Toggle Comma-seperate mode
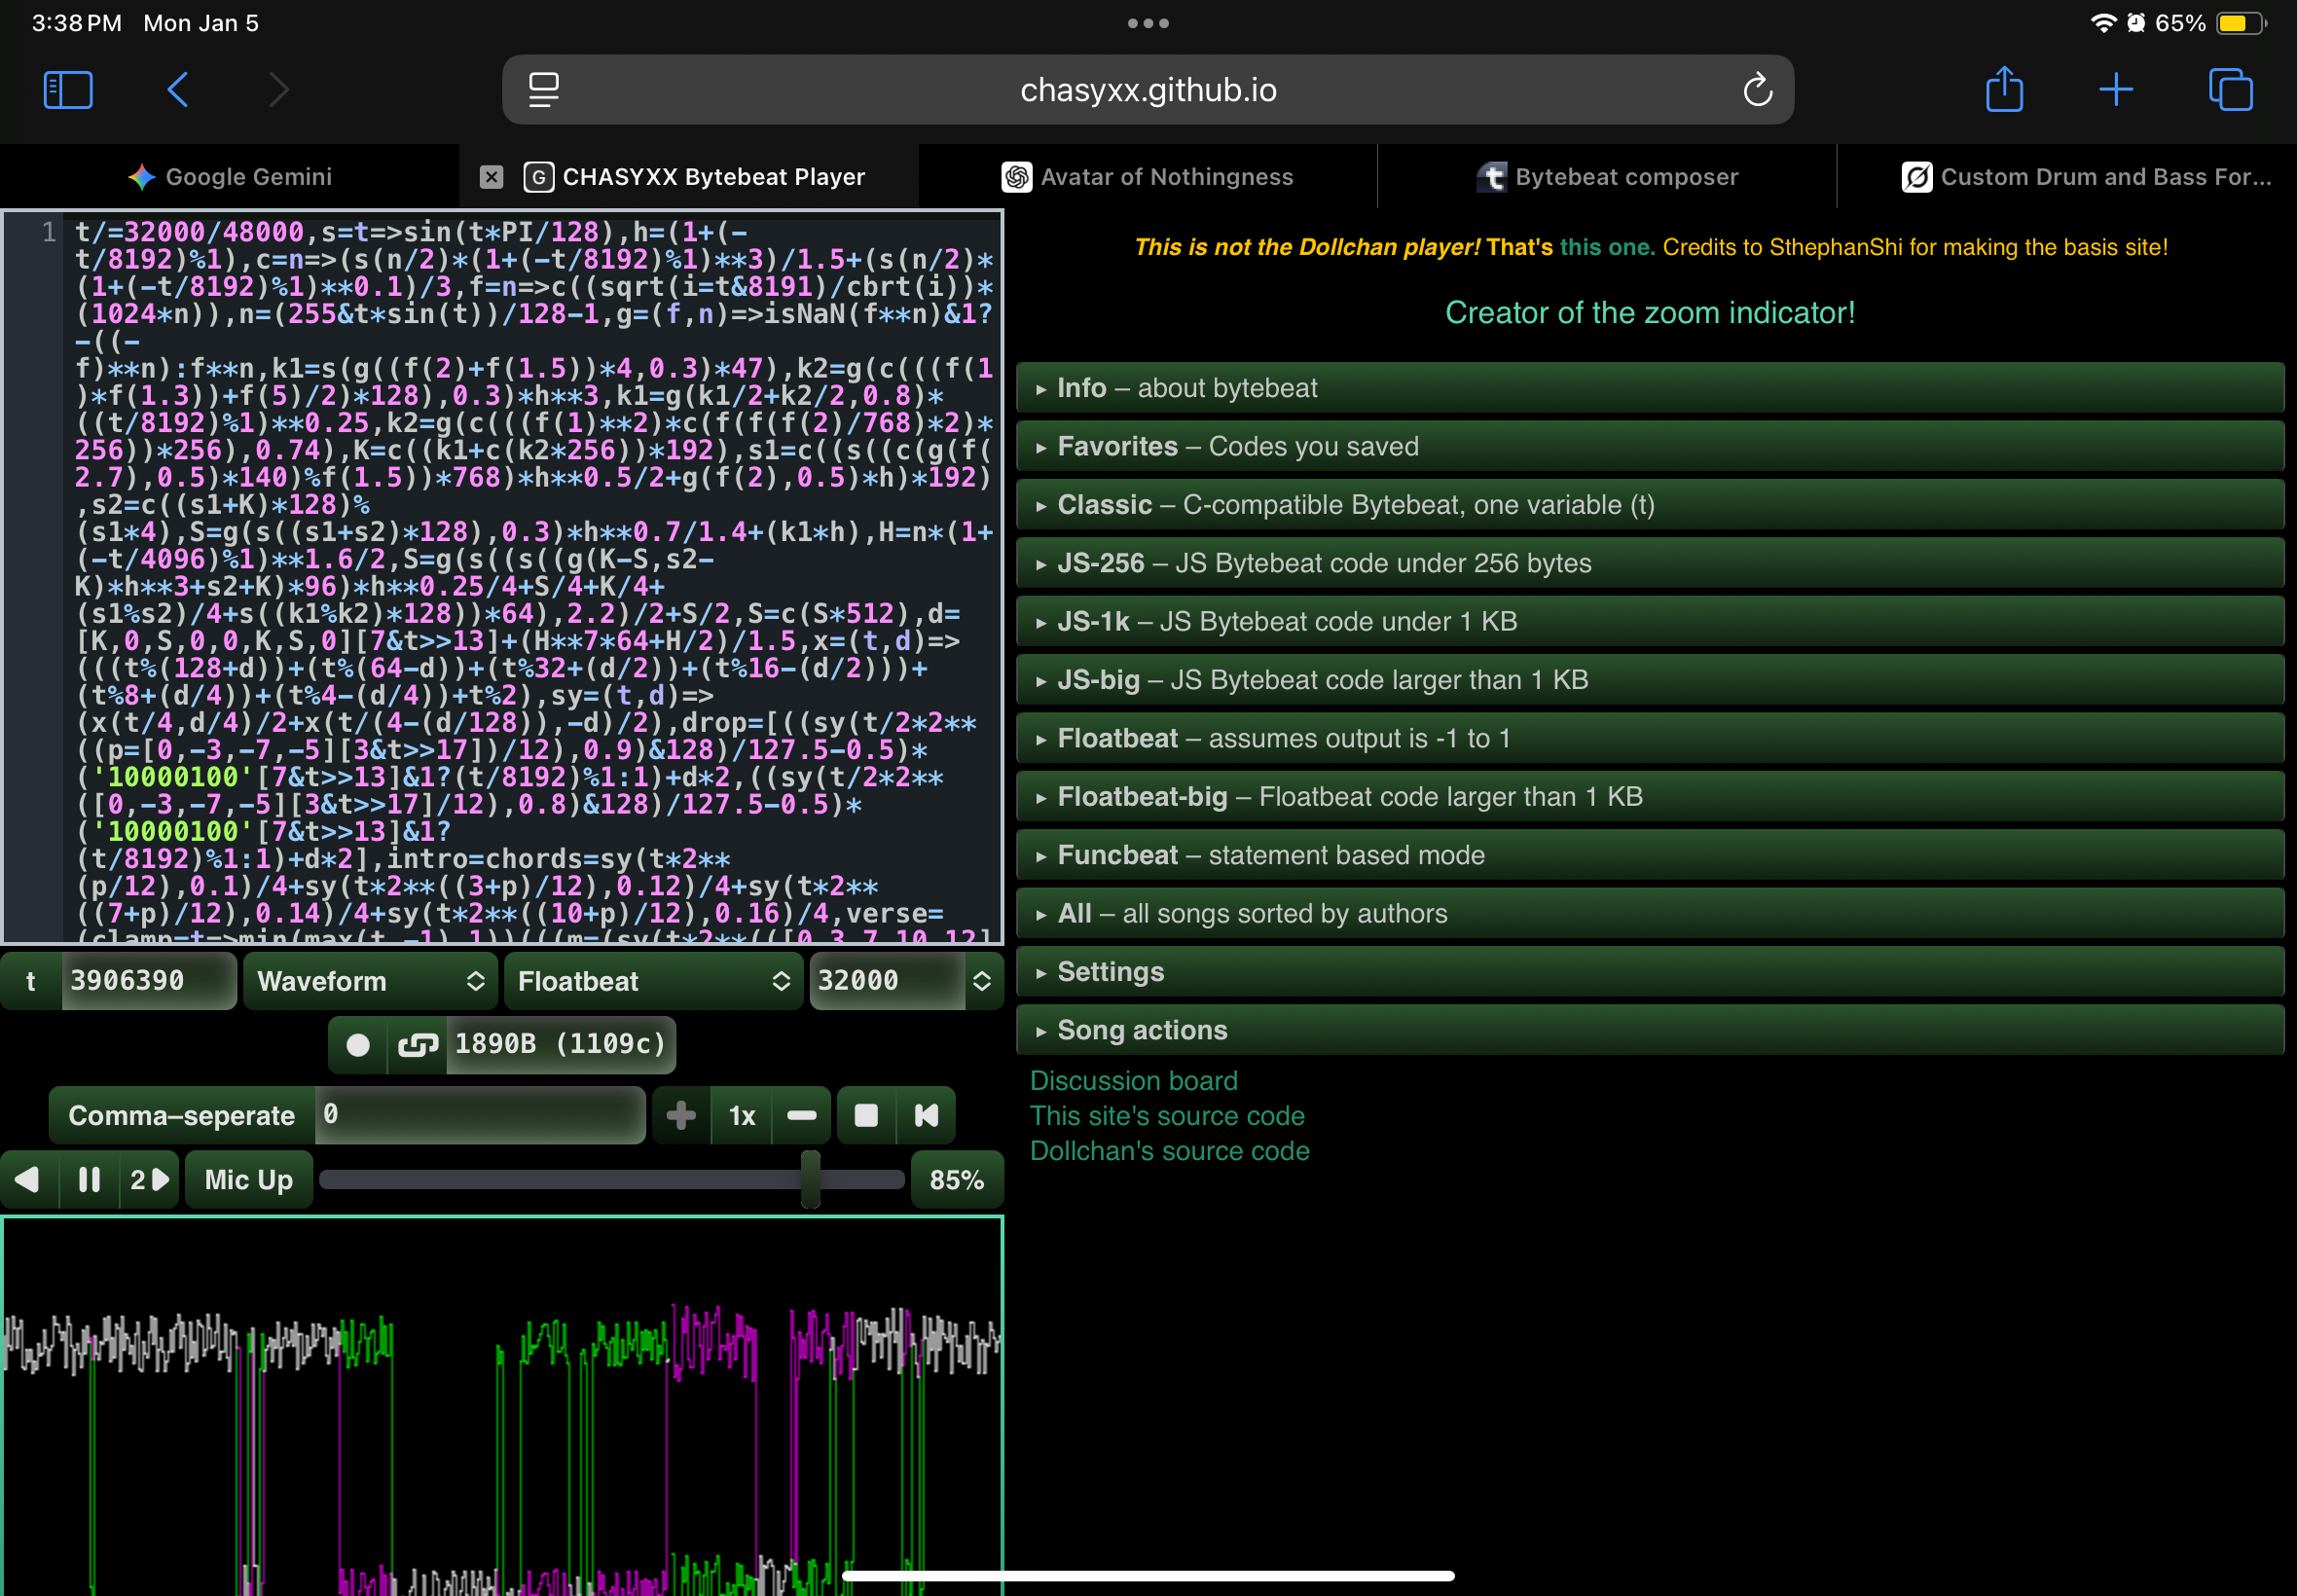 181,1115
